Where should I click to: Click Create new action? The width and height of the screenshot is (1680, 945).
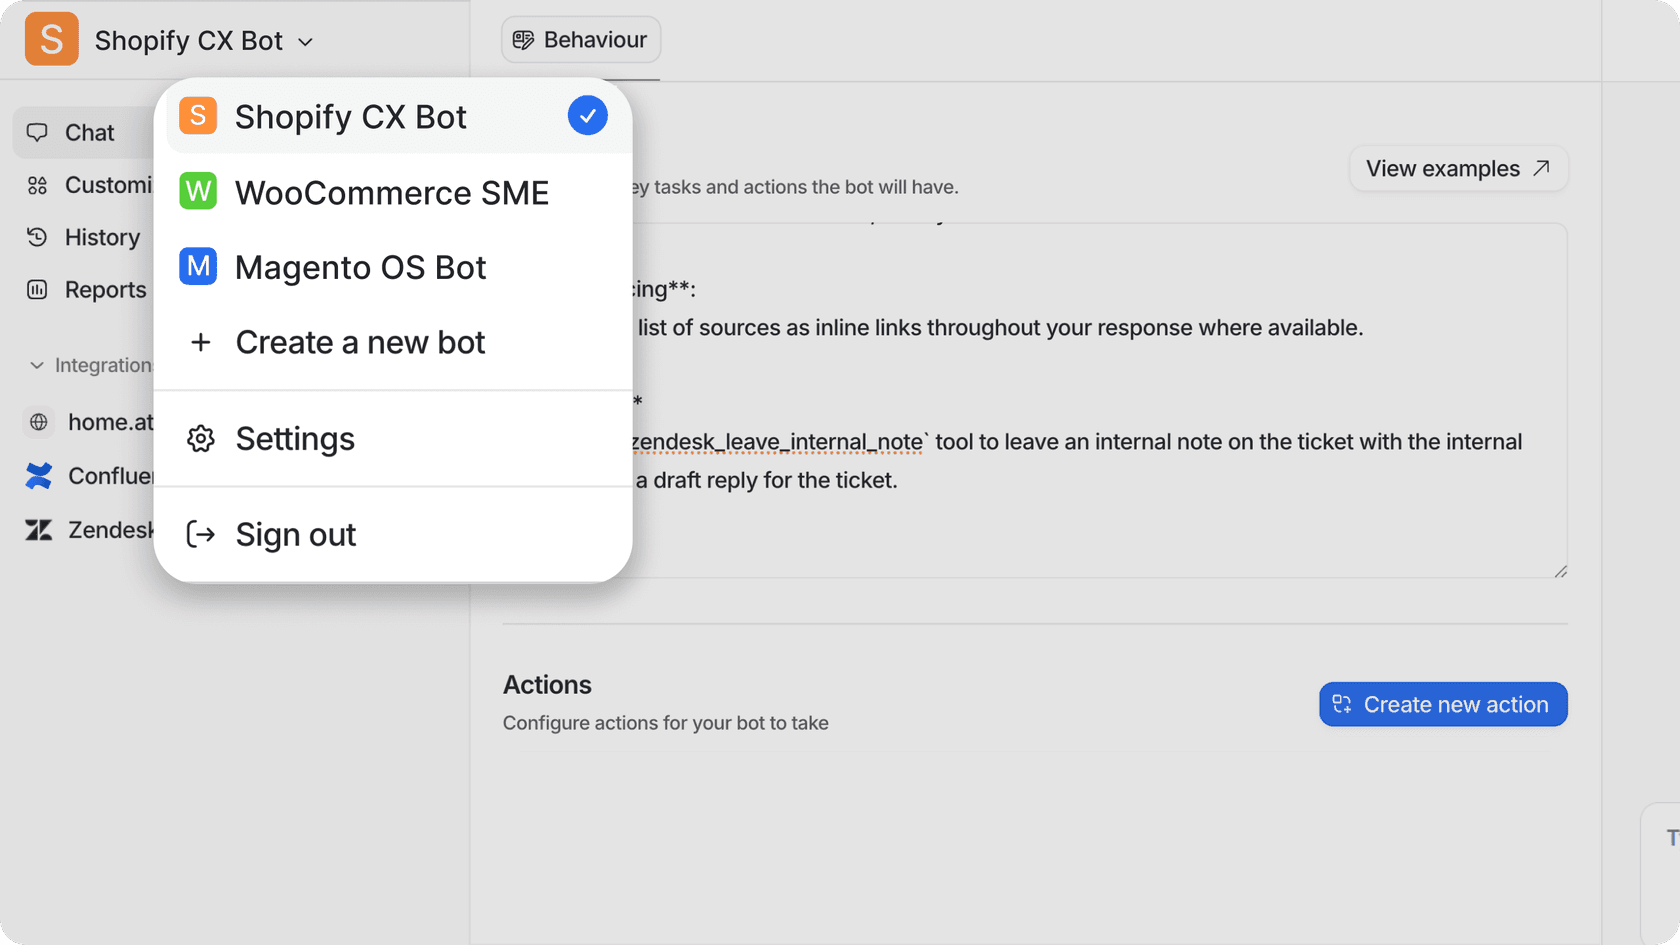pos(1442,704)
